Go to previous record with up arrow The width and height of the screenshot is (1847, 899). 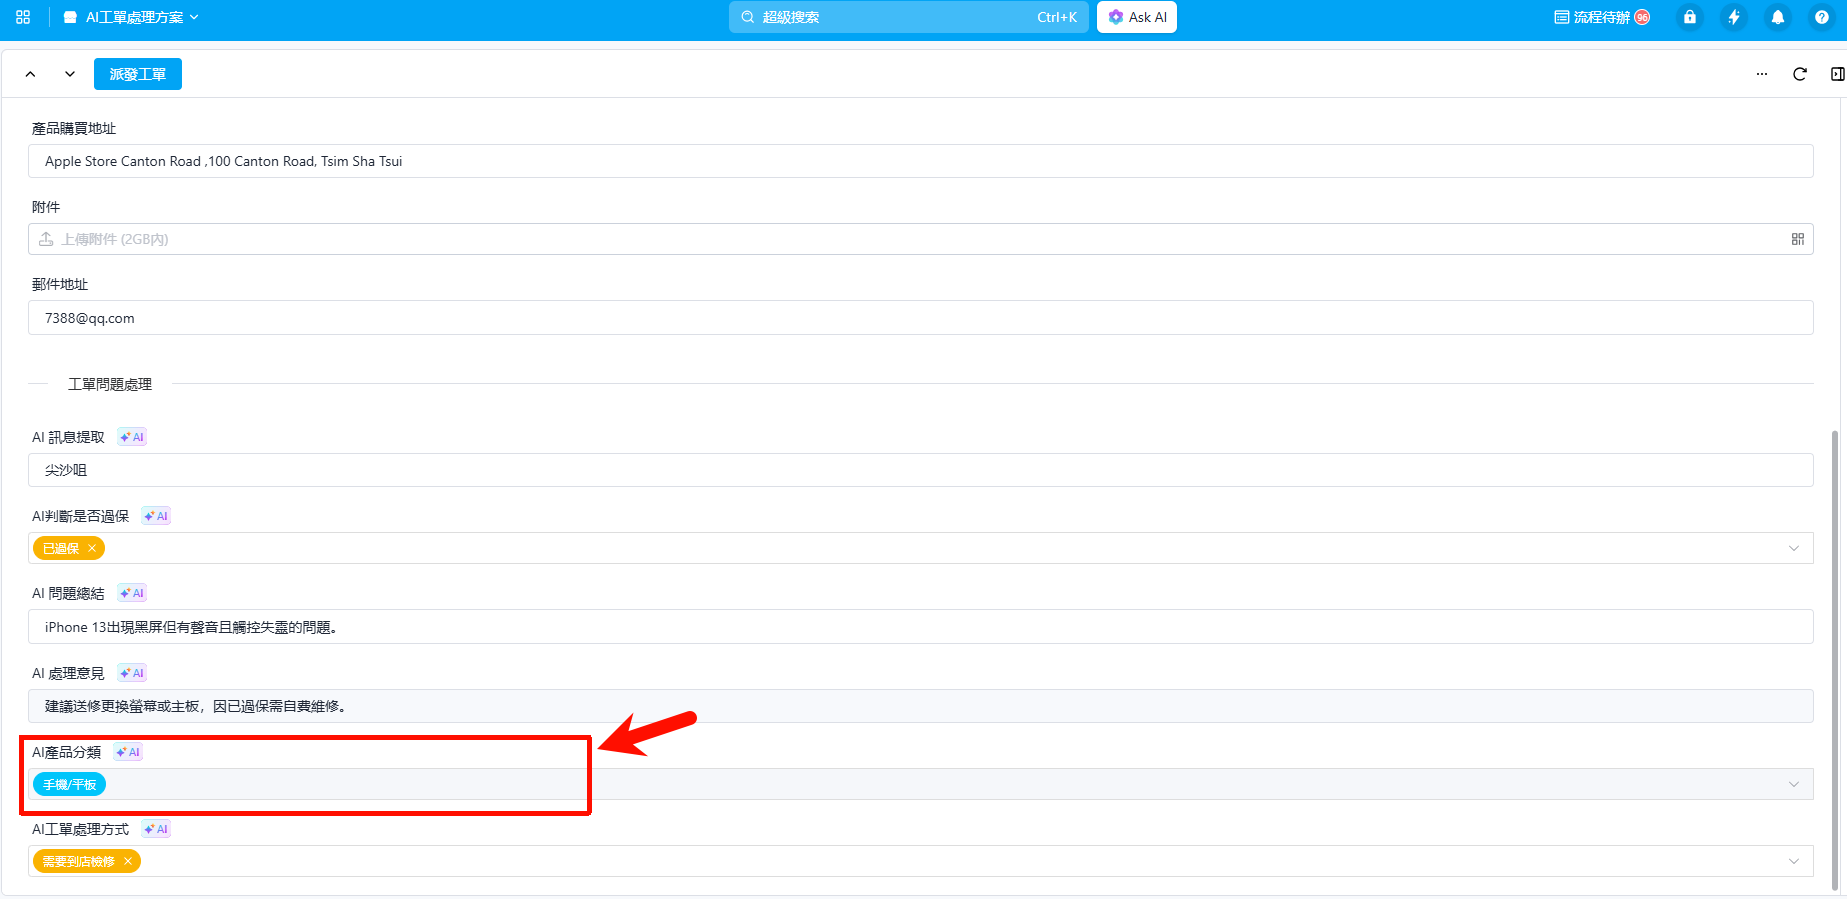[31, 74]
